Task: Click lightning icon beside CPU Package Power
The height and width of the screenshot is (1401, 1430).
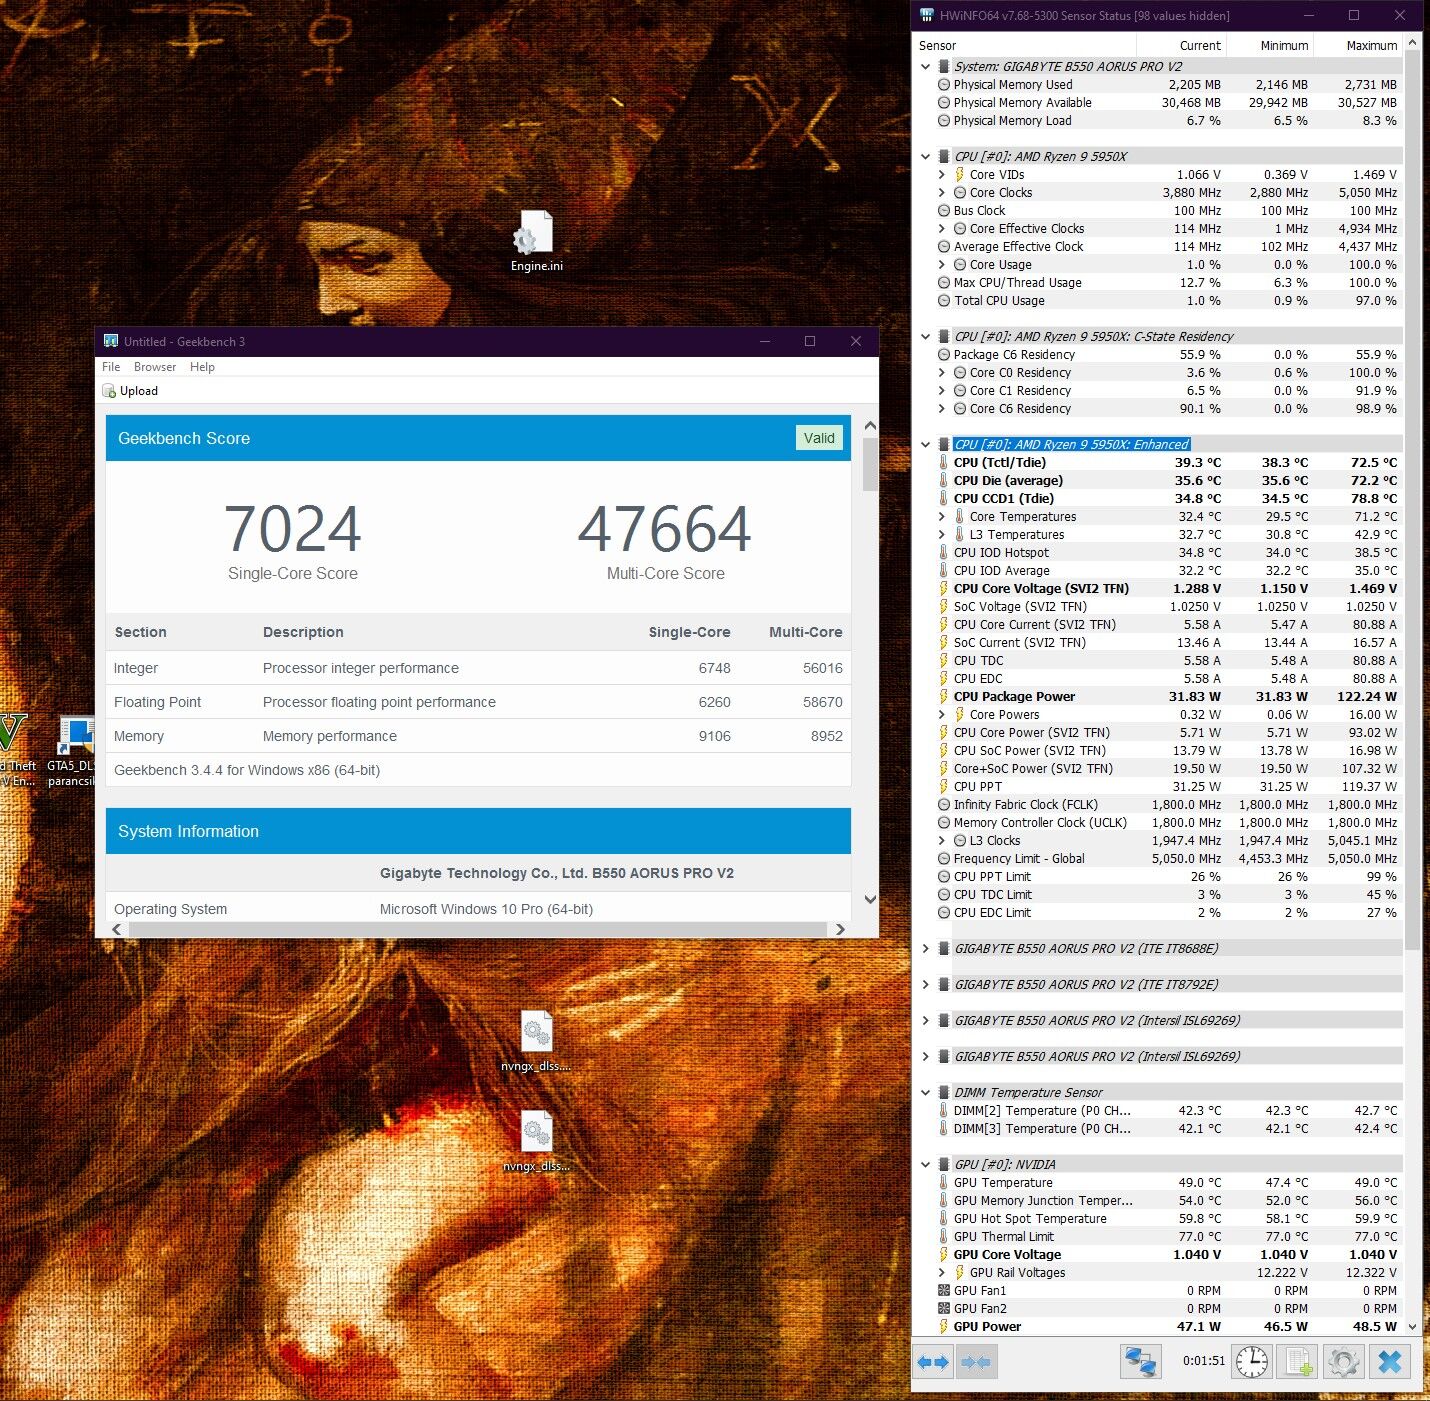Action: [943, 697]
